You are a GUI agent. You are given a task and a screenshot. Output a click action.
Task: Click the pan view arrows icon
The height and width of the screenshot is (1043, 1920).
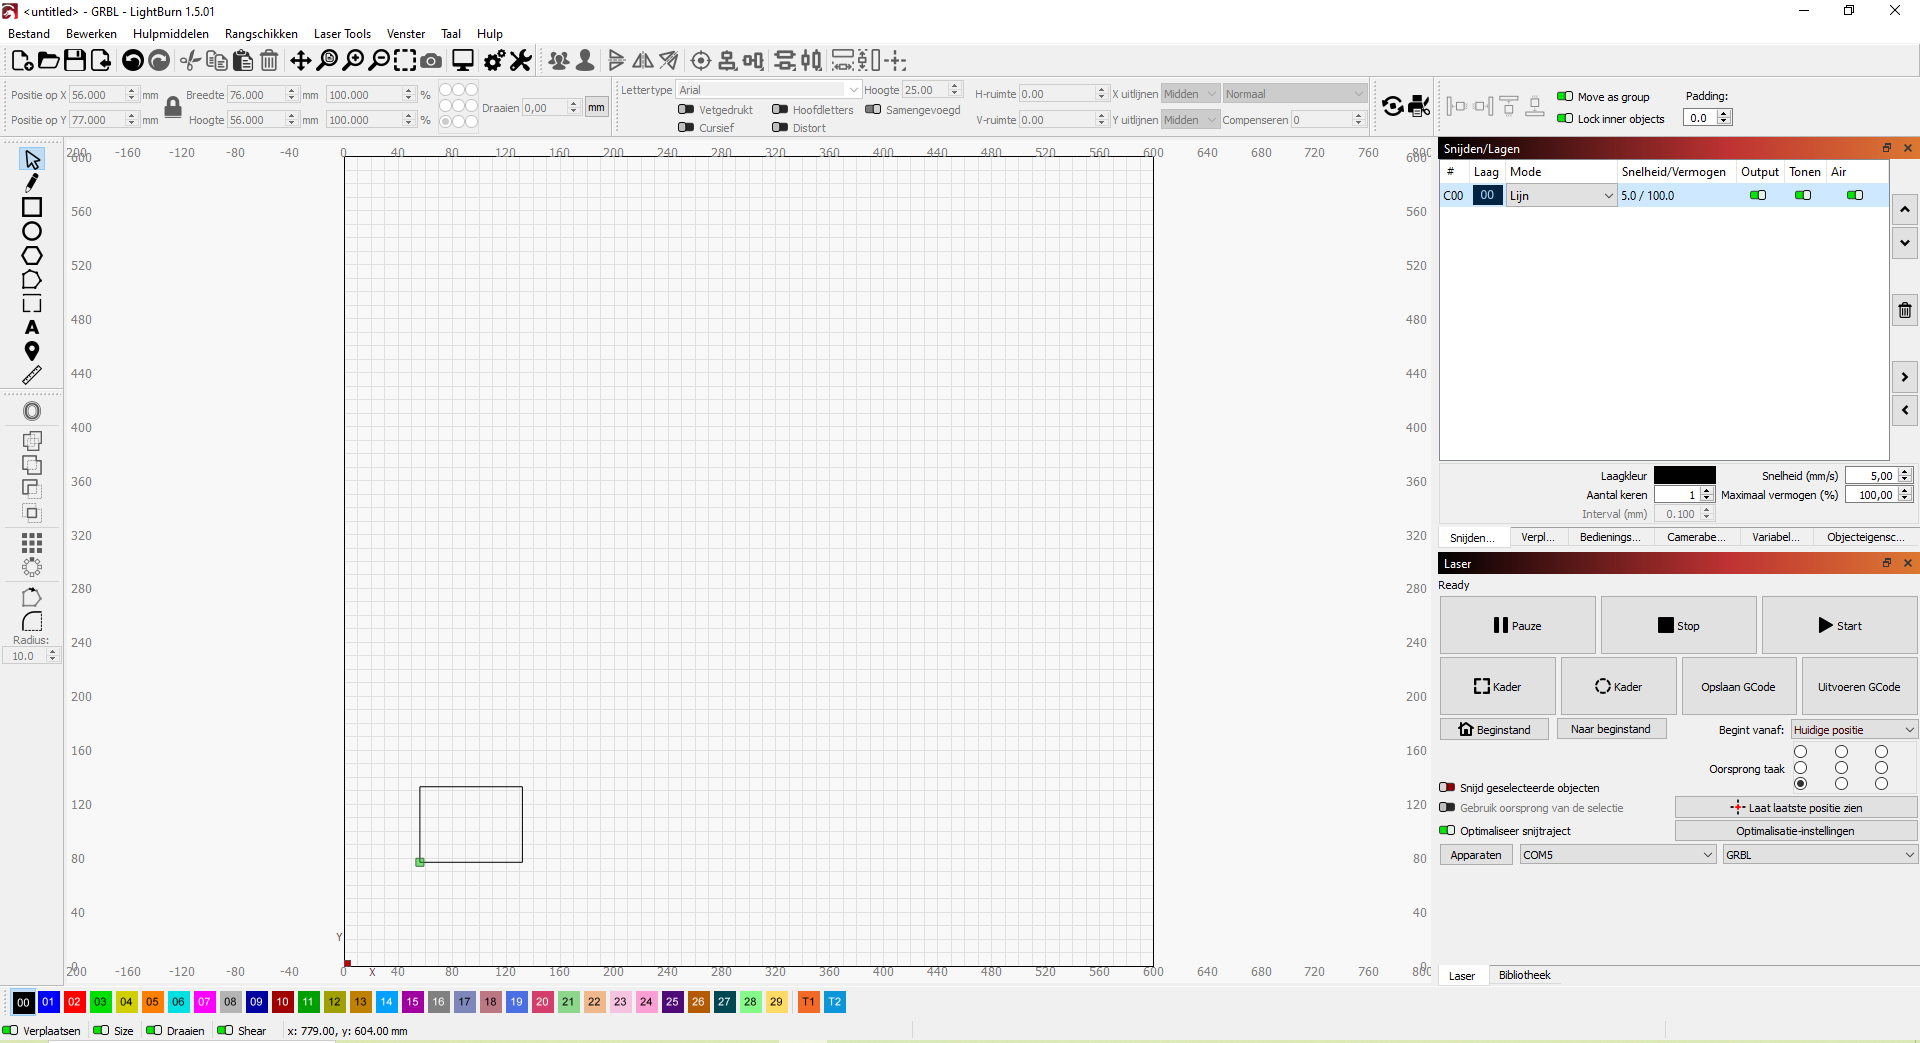pyautogui.click(x=301, y=61)
